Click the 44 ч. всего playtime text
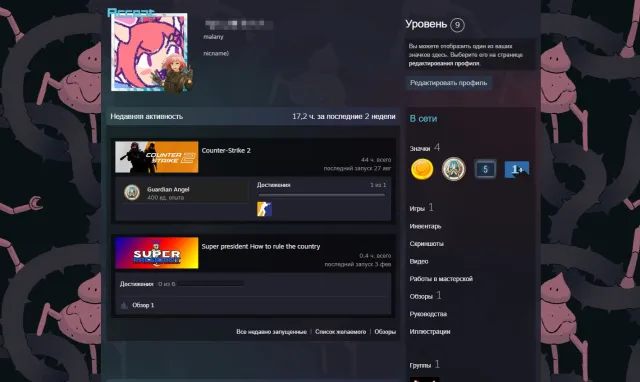Viewport: 640px width, 382px height. [x=376, y=160]
